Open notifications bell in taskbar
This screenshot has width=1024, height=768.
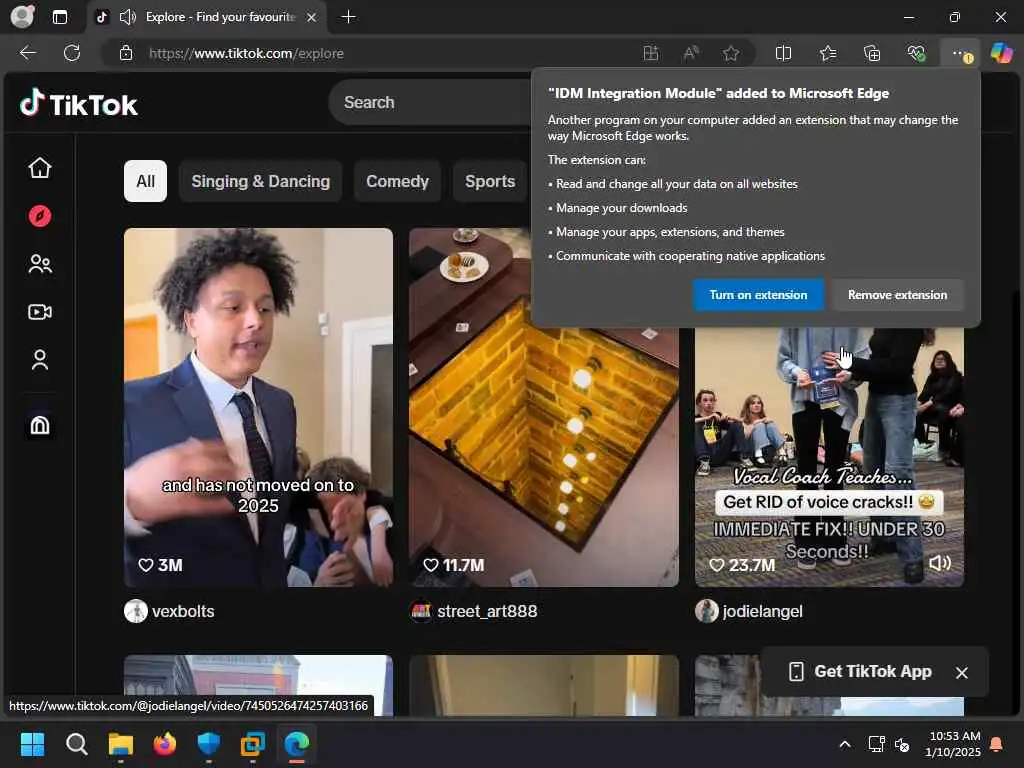(997, 744)
